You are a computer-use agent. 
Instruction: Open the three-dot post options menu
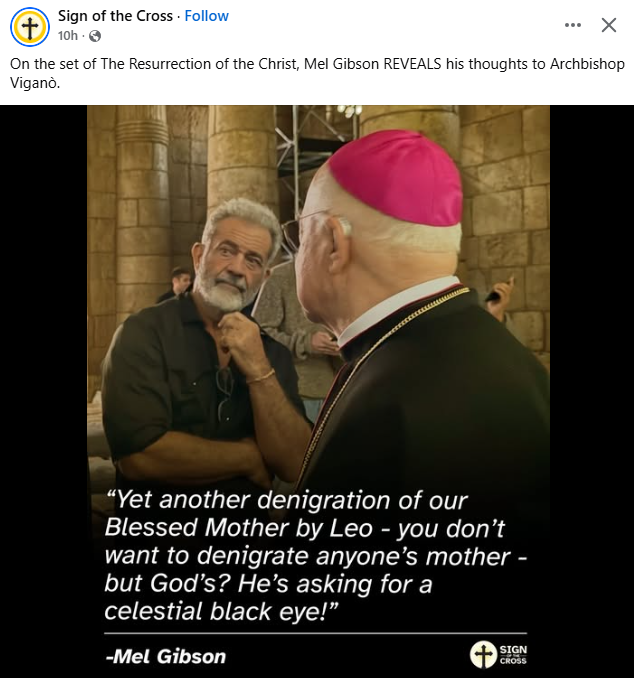573,25
